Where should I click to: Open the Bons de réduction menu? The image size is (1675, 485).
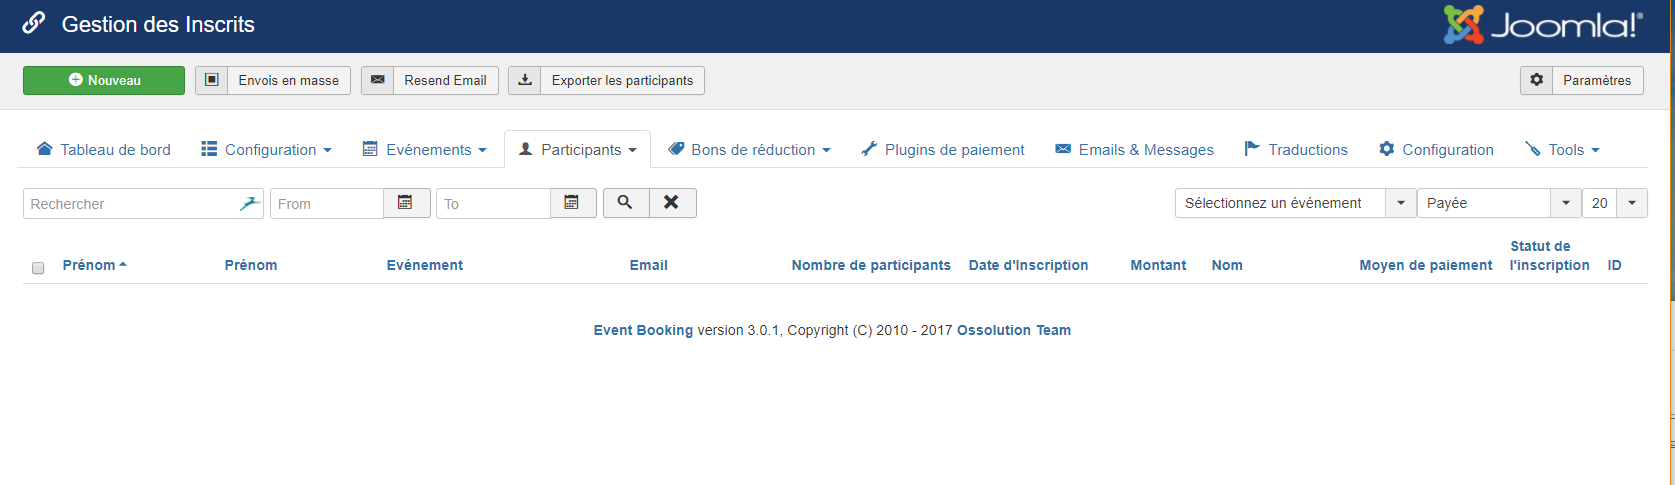tap(750, 150)
